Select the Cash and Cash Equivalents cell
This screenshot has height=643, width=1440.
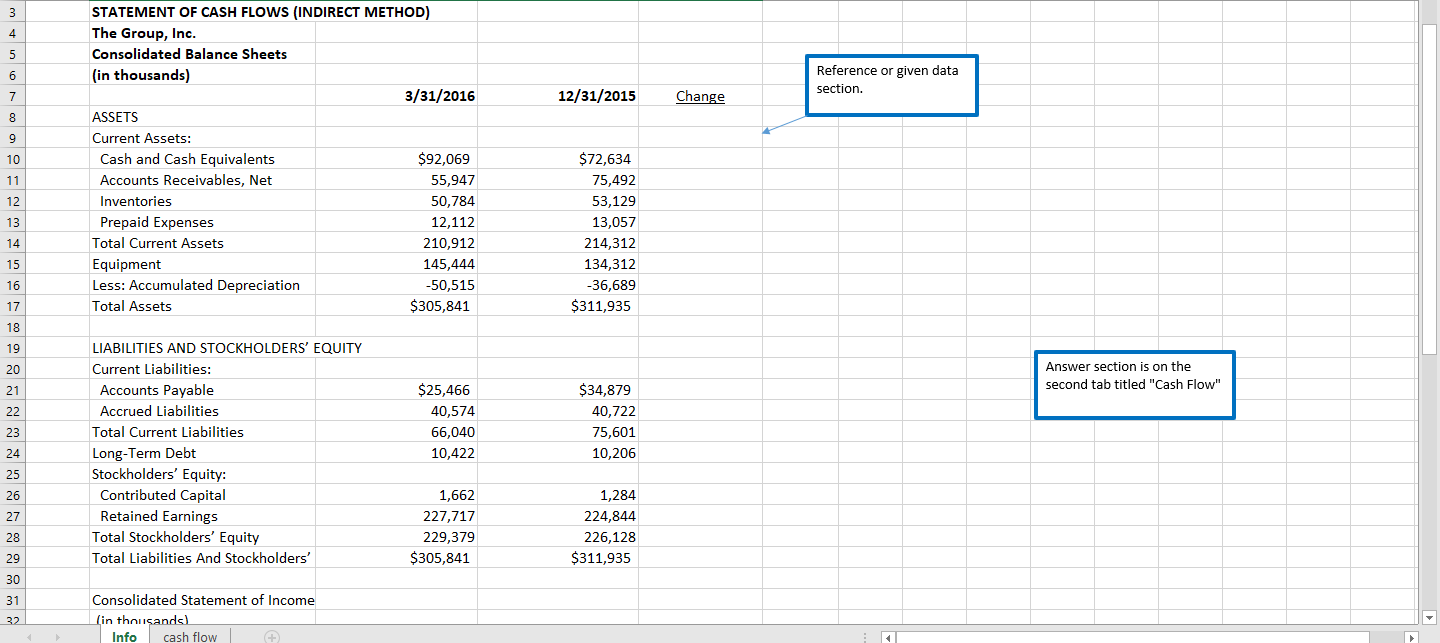pos(187,158)
